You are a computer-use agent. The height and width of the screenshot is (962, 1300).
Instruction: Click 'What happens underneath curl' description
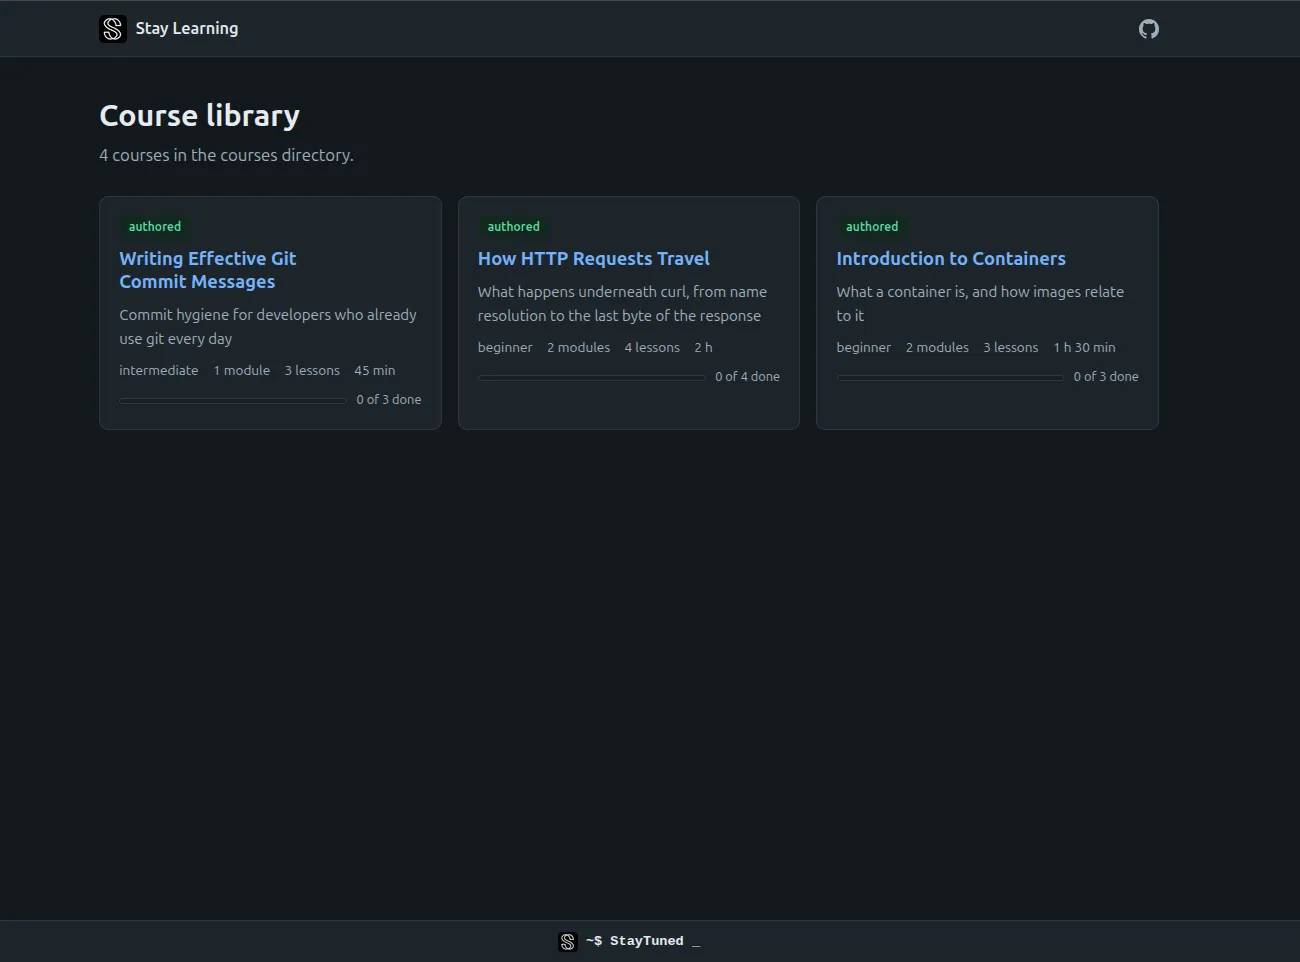(622, 304)
